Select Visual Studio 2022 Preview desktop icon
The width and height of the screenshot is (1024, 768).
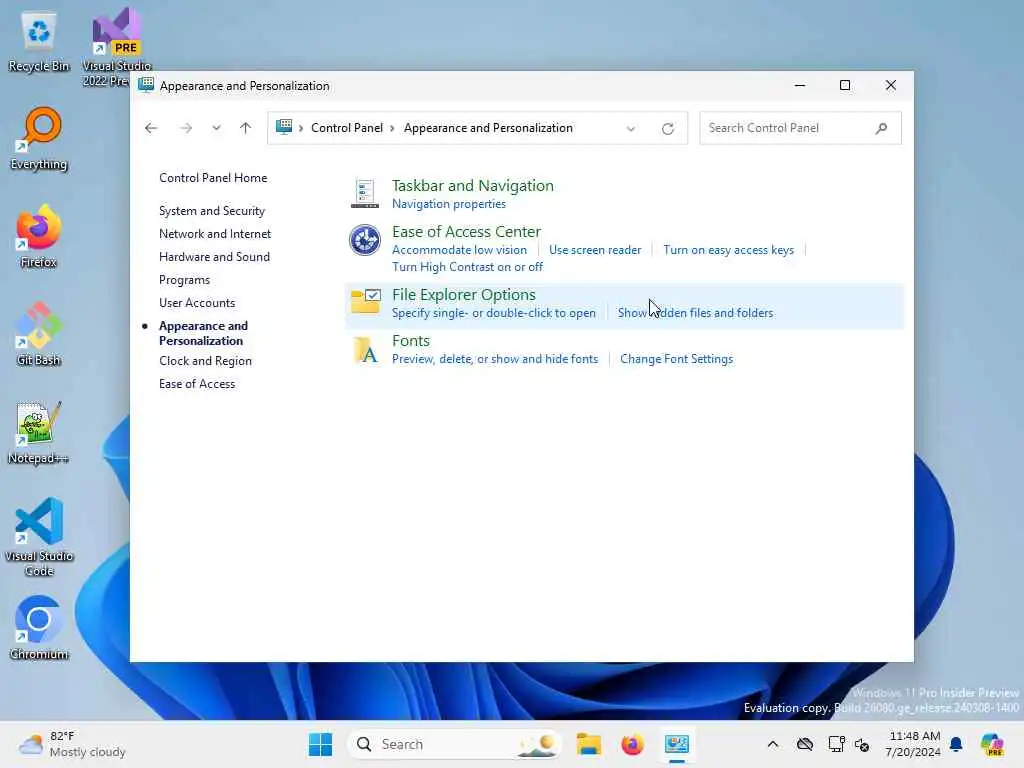point(117,47)
